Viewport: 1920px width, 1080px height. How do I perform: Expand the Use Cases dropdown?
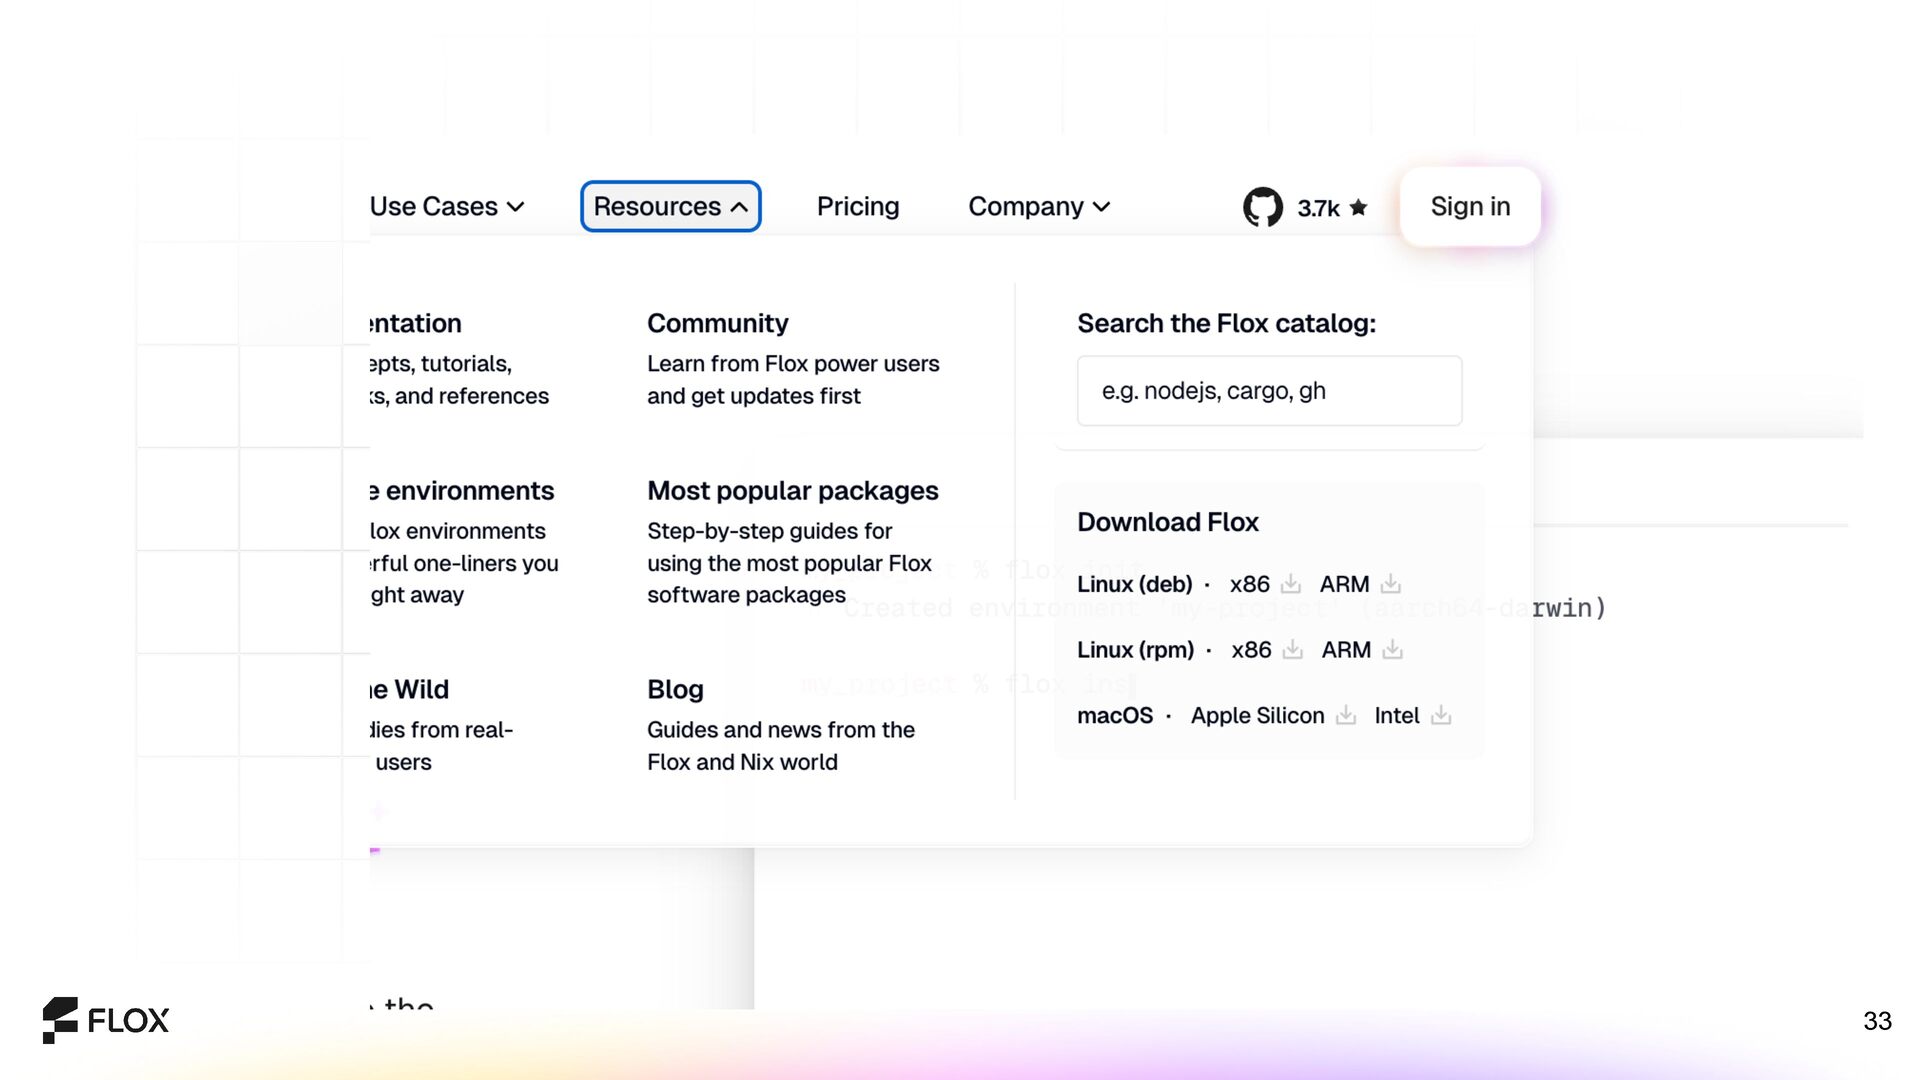[x=447, y=206]
